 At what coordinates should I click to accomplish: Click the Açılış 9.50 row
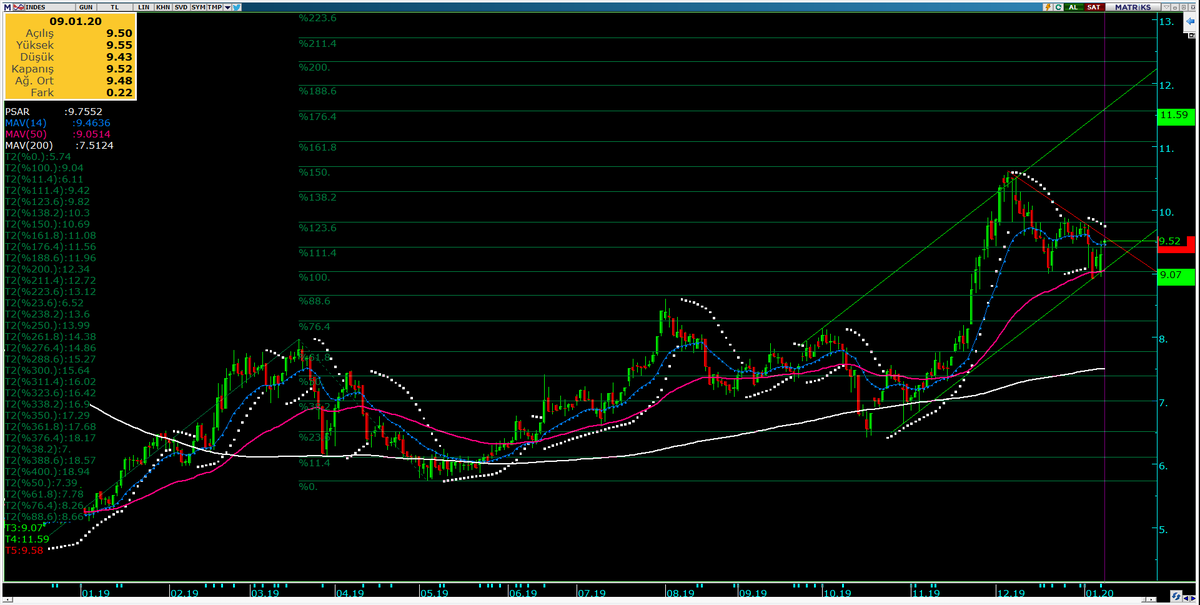tap(70, 33)
